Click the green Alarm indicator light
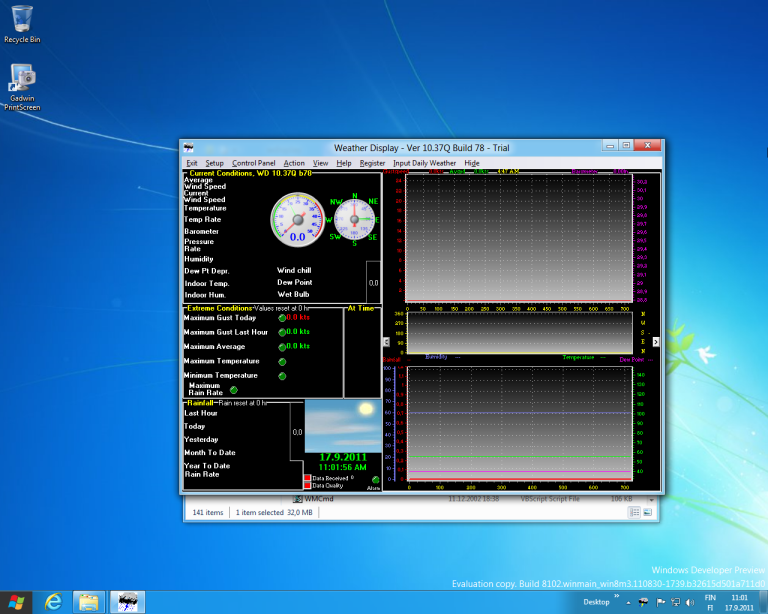 375,480
